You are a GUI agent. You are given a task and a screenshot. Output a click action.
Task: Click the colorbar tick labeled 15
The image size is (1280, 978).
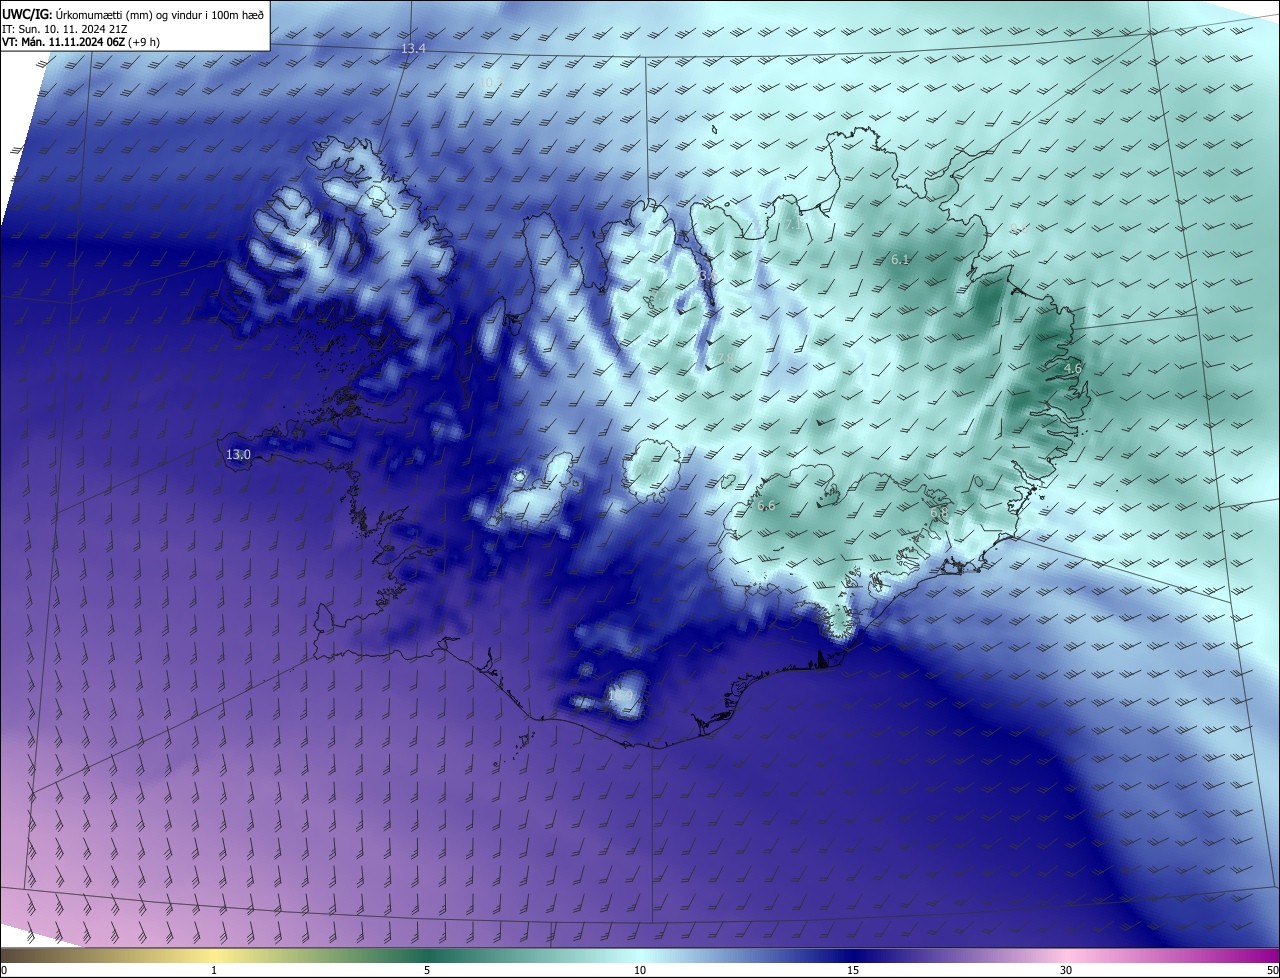[x=853, y=970]
